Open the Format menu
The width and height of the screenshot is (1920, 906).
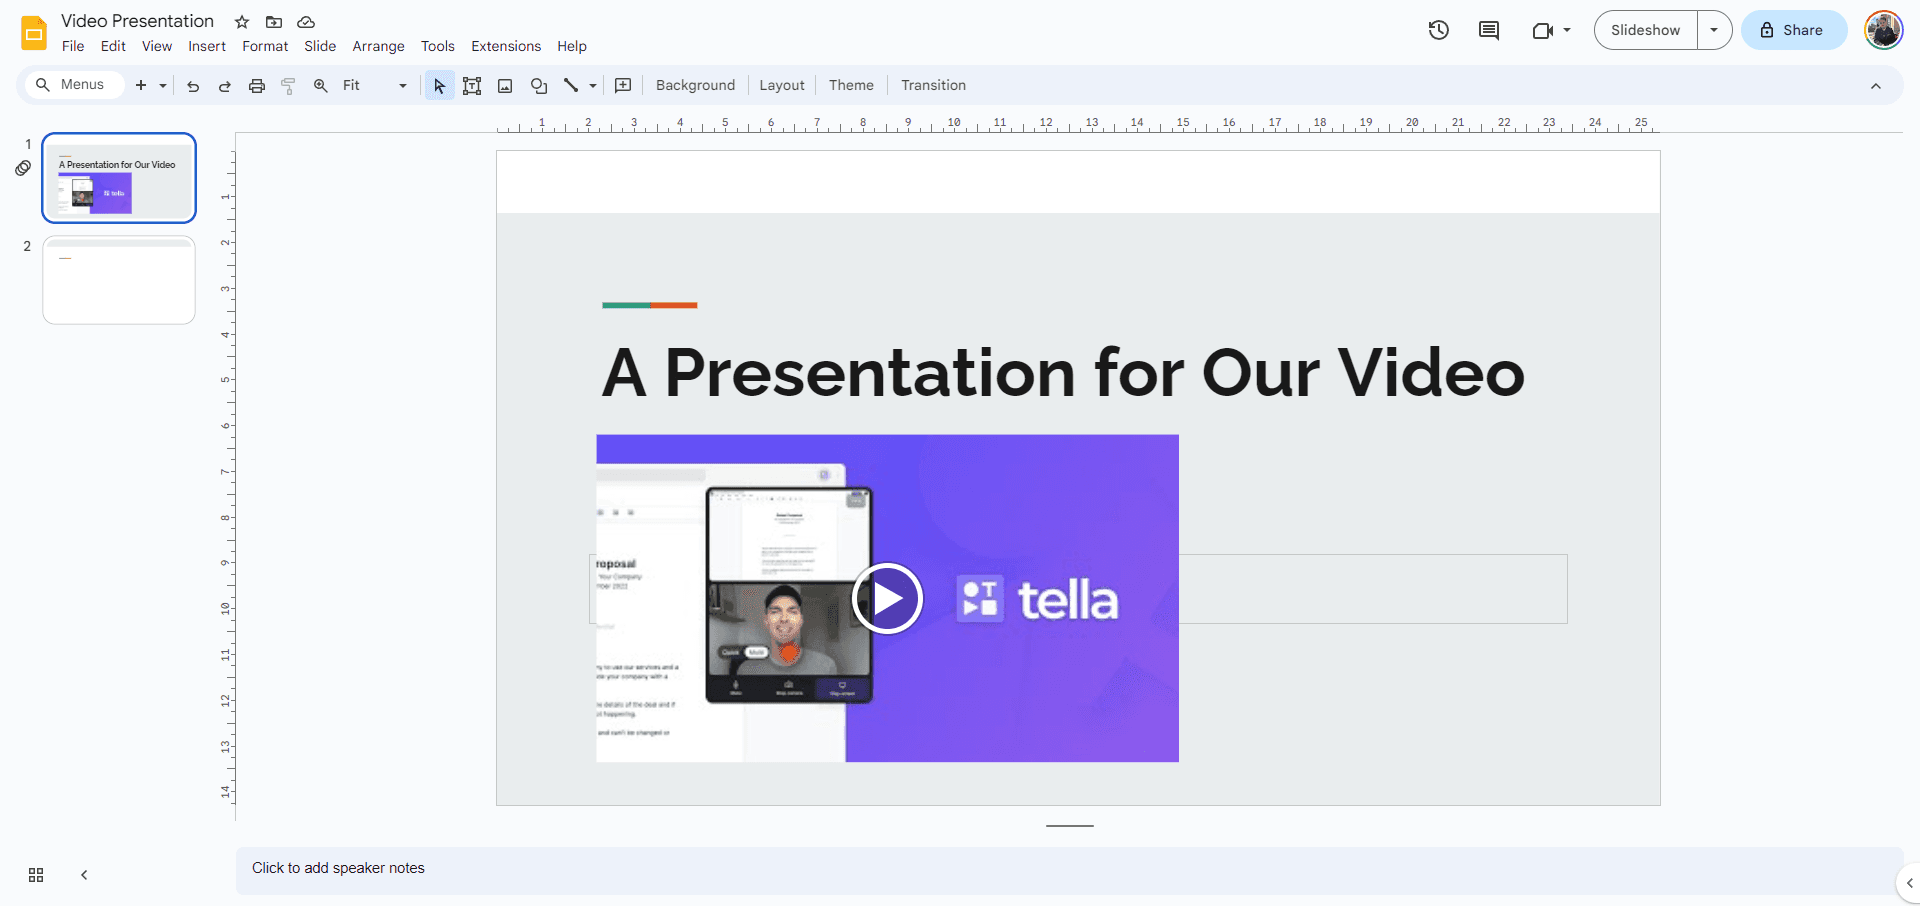pyautogui.click(x=265, y=46)
